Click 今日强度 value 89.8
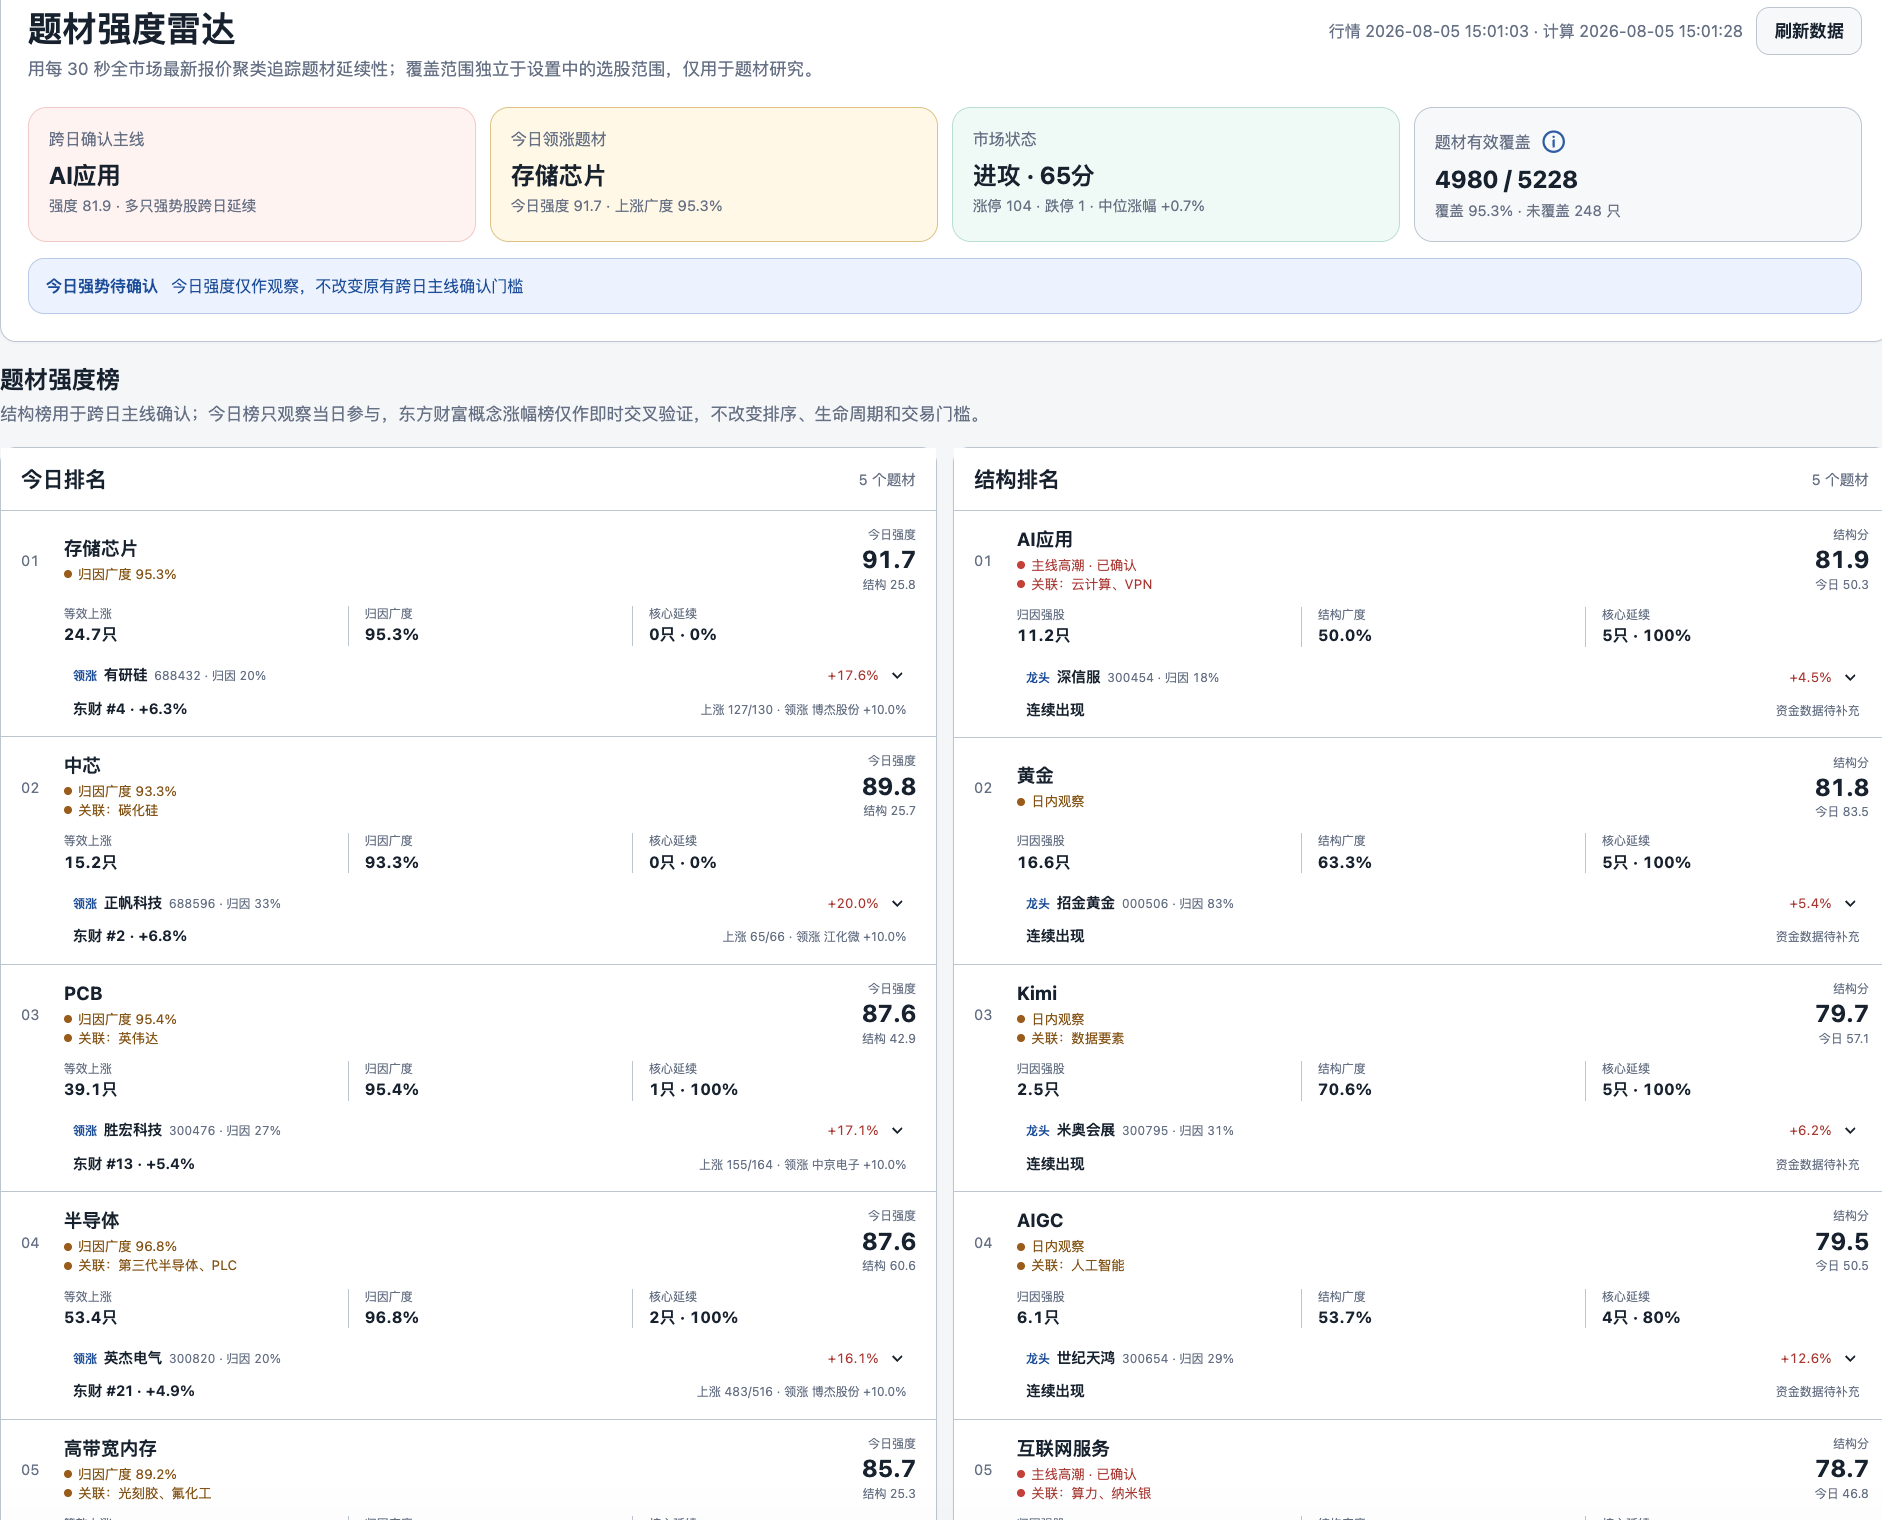 pyautogui.click(x=889, y=787)
